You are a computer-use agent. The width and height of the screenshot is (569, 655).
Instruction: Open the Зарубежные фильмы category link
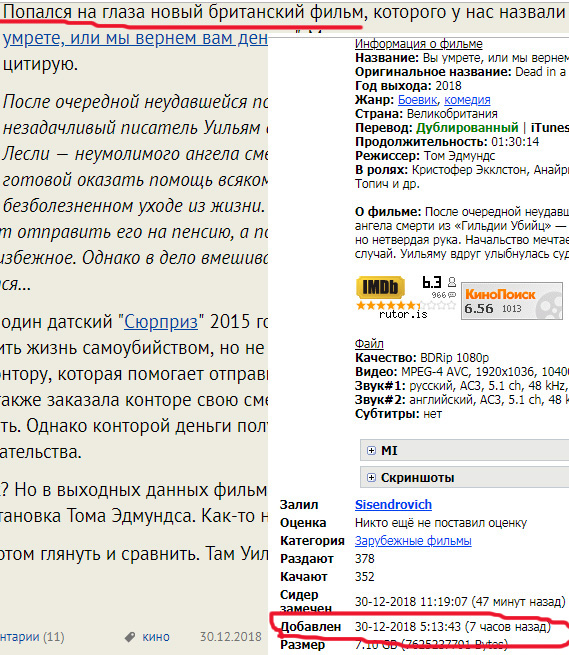(413, 541)
